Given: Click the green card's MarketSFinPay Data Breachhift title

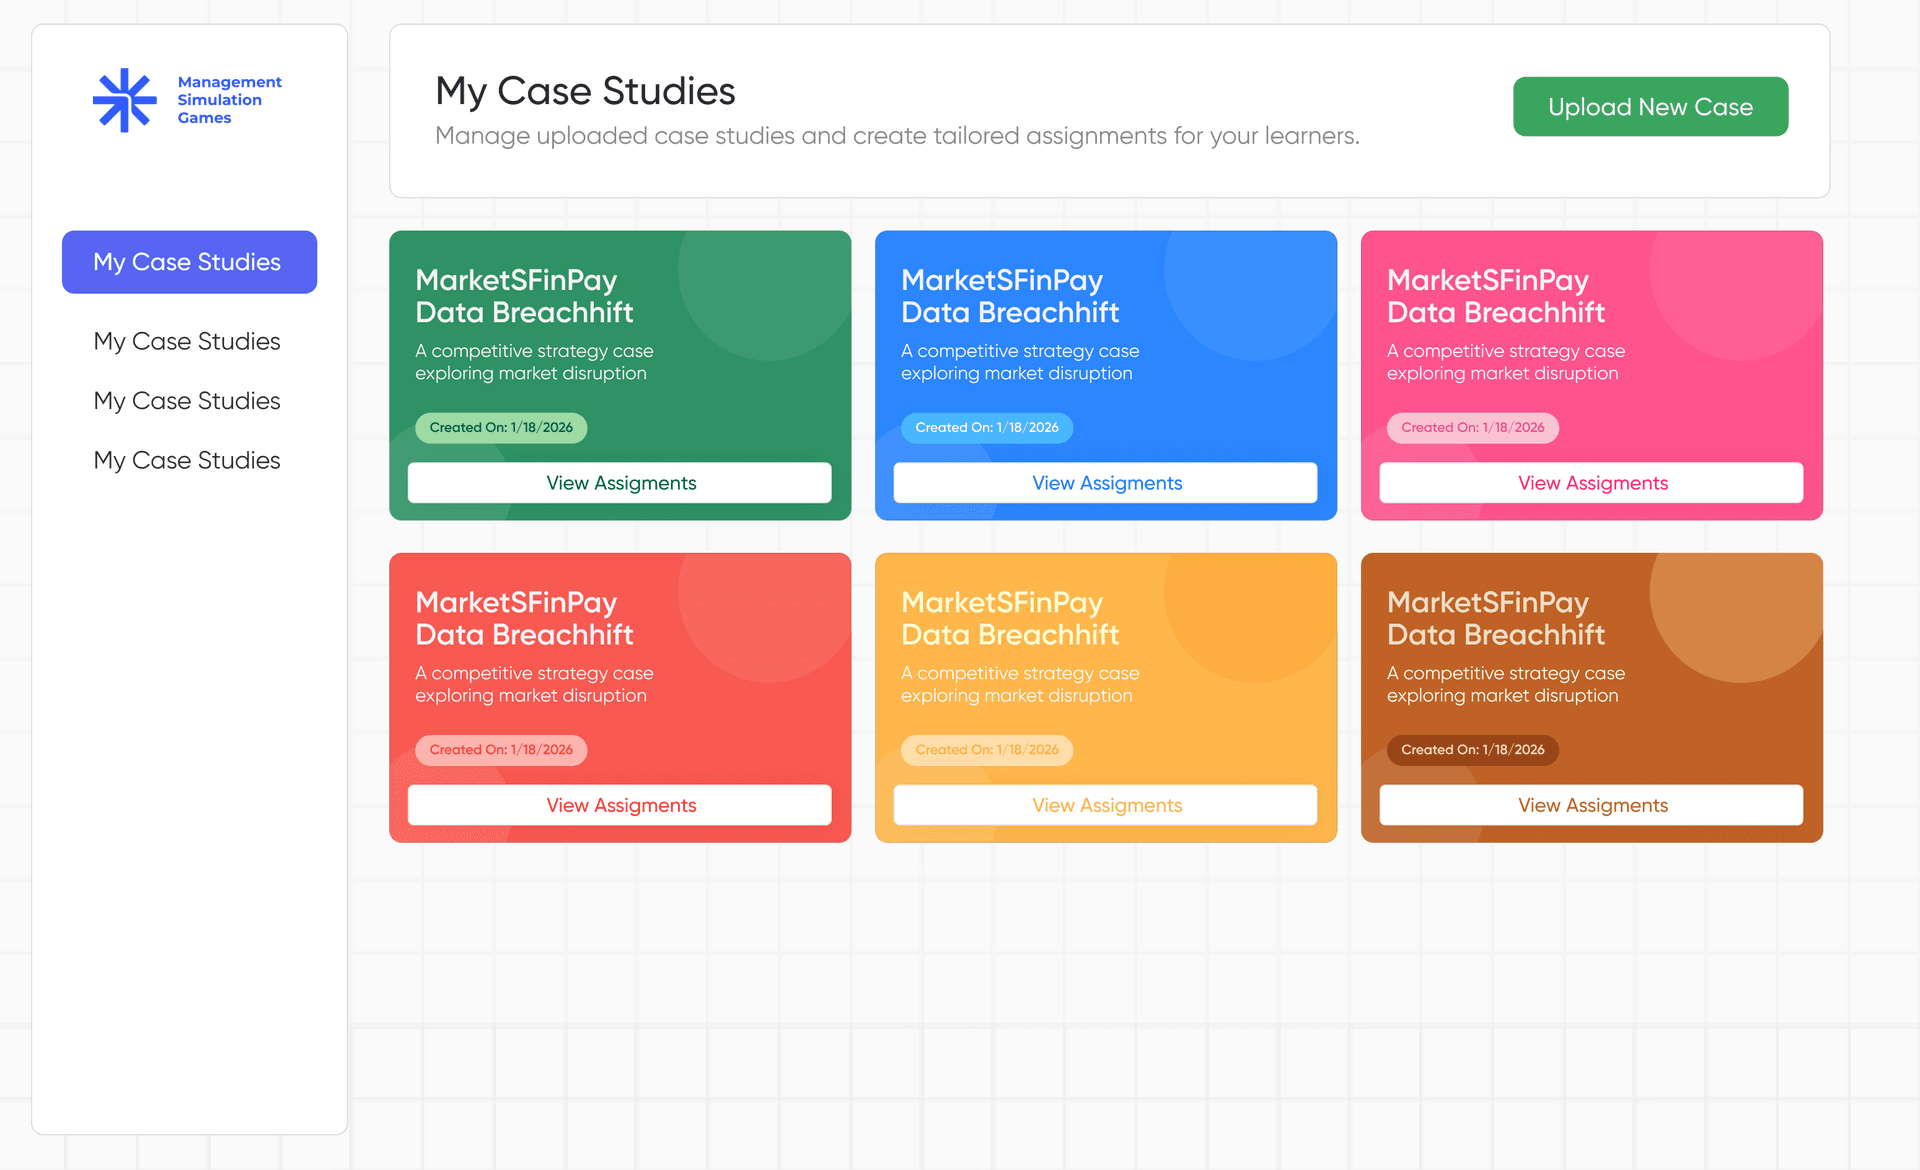Looking at the screenshot, I should [x=524, y=296].
